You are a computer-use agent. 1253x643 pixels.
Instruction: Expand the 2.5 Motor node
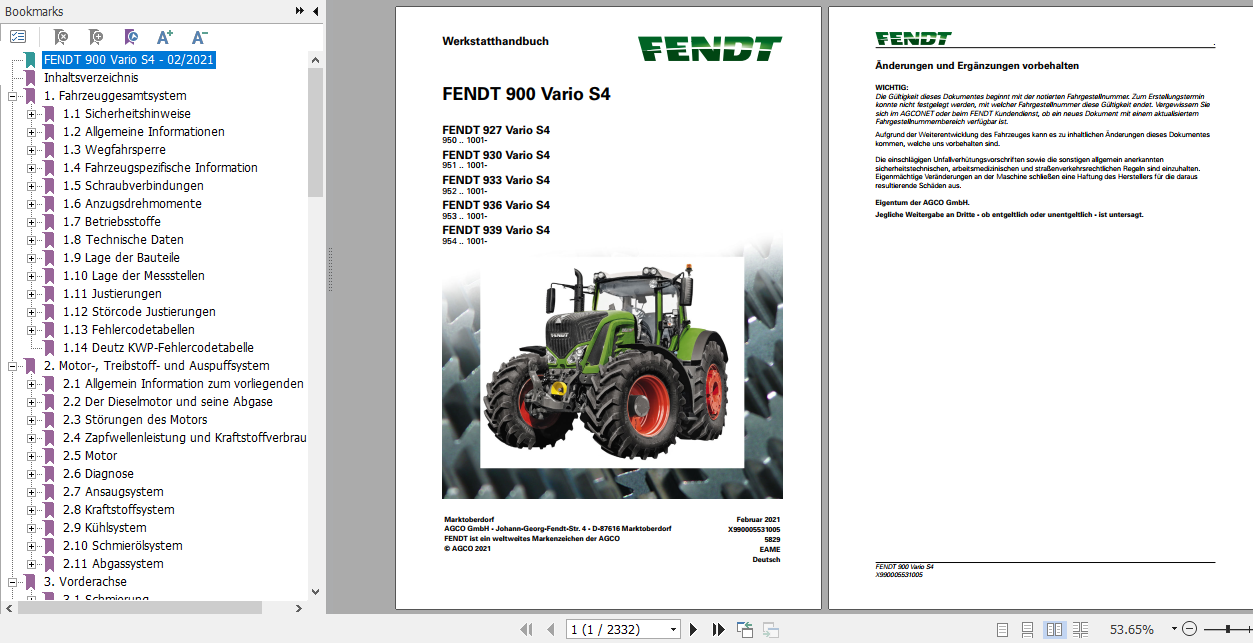(31, 456)
